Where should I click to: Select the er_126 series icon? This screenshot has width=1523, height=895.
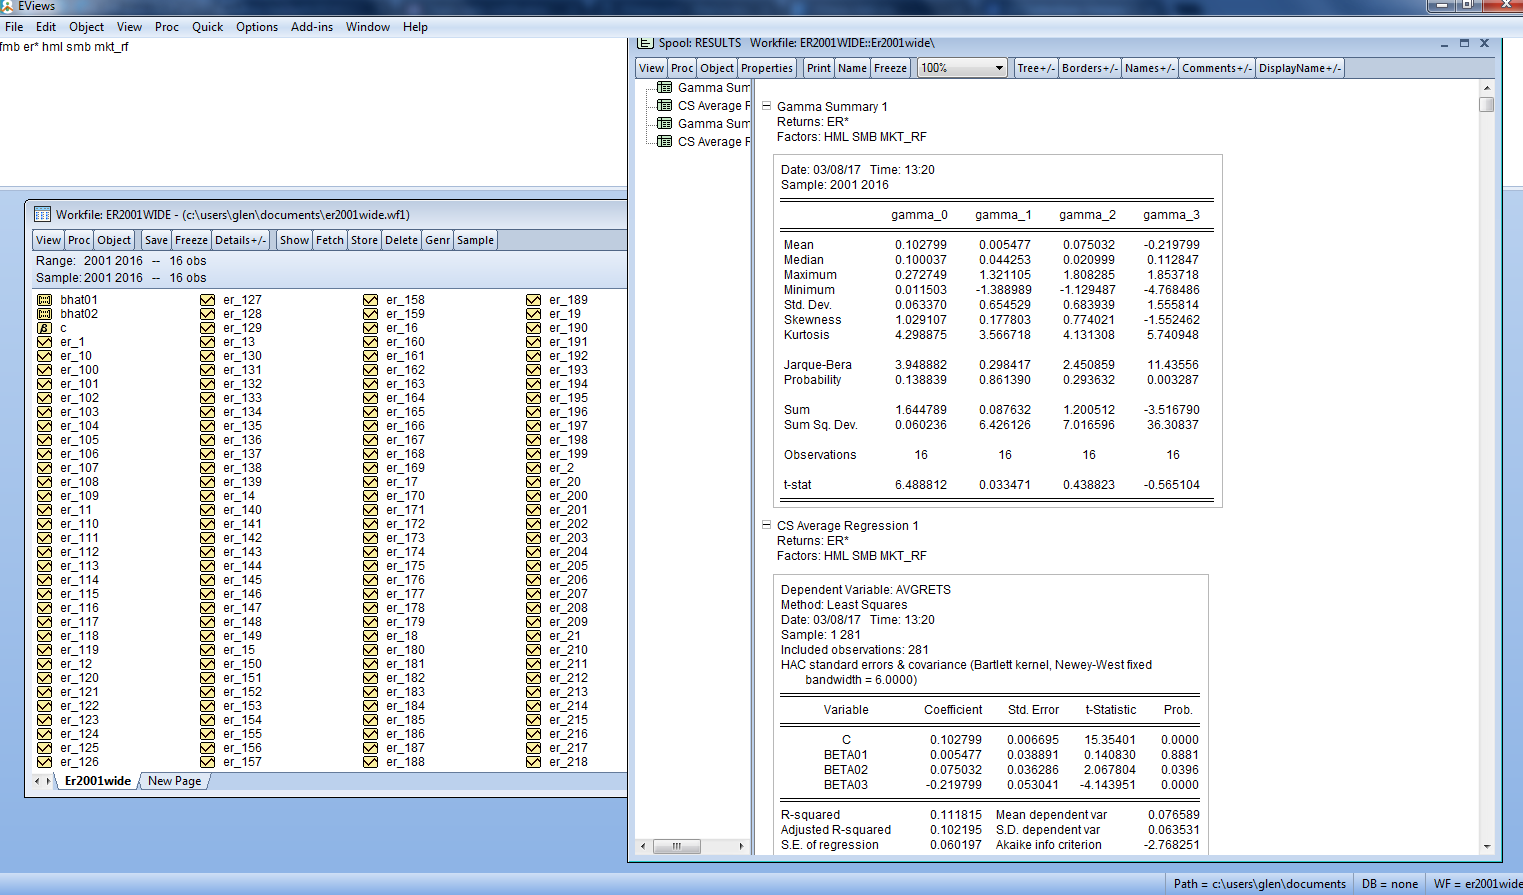(x=44, y=762)
